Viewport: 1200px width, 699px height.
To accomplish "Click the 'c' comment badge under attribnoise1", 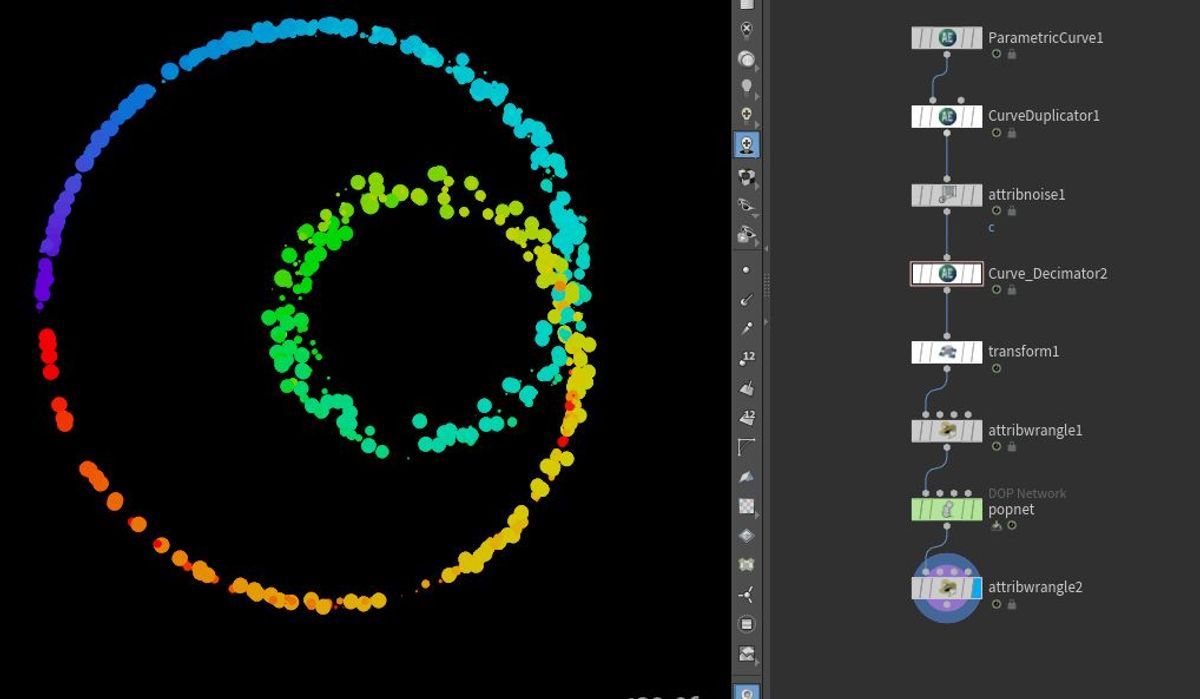I will [992, 228].
